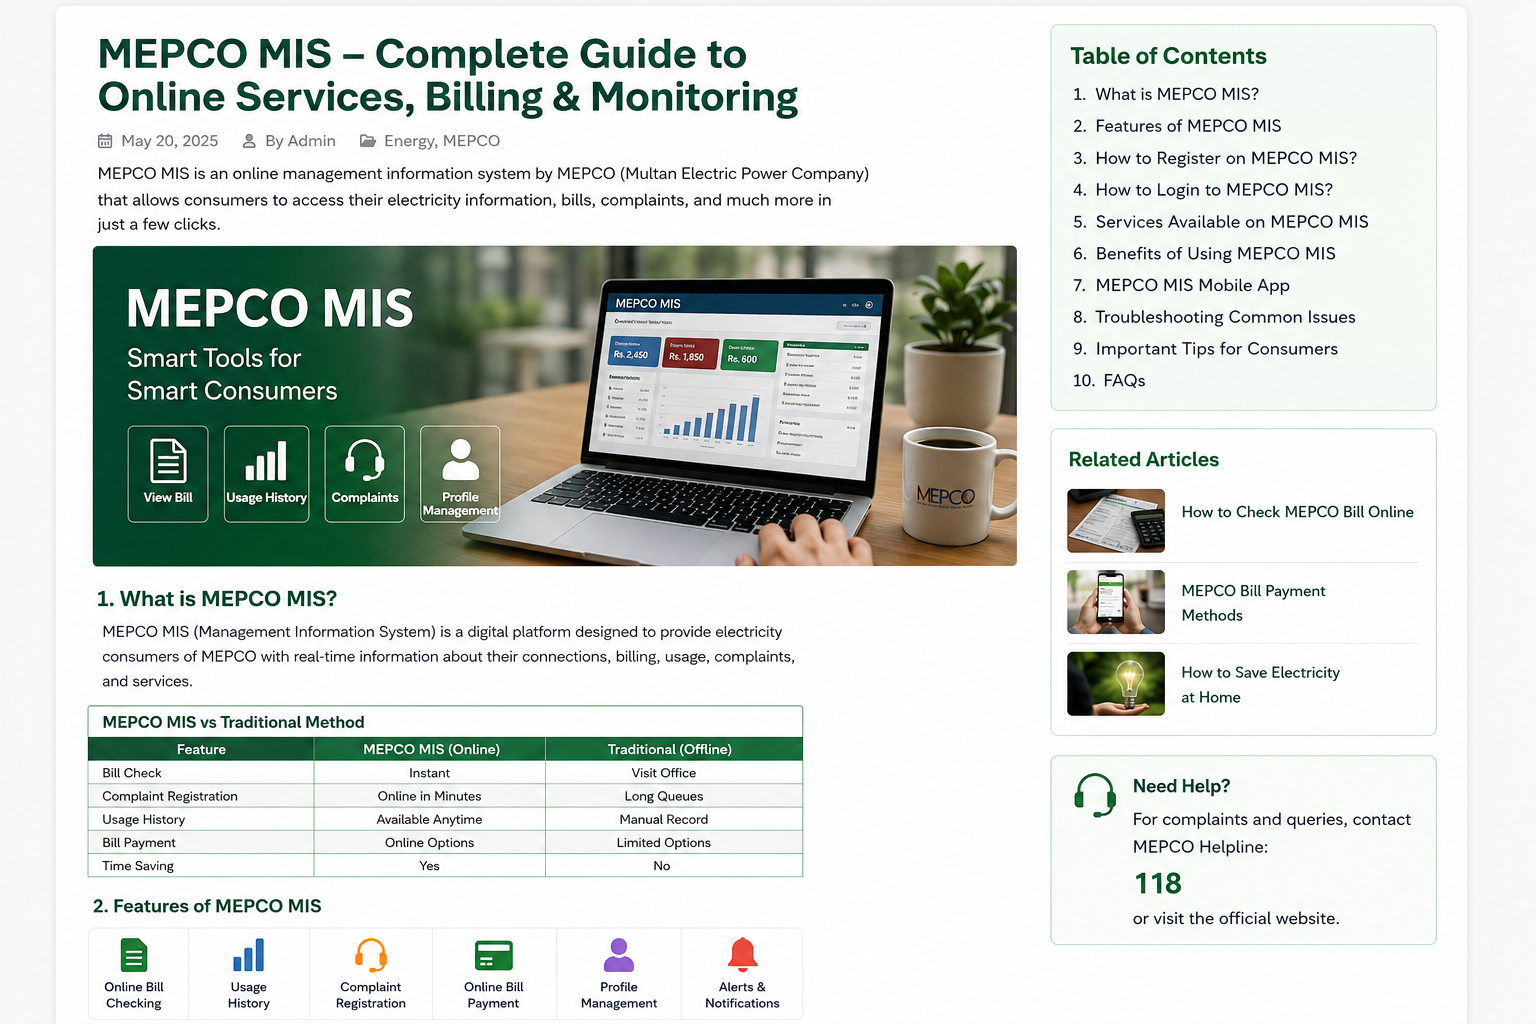Viewport: 1536px width, 1024px height.
Task: Select the Online Bill Payment card icon
Action: click(494, 956)
